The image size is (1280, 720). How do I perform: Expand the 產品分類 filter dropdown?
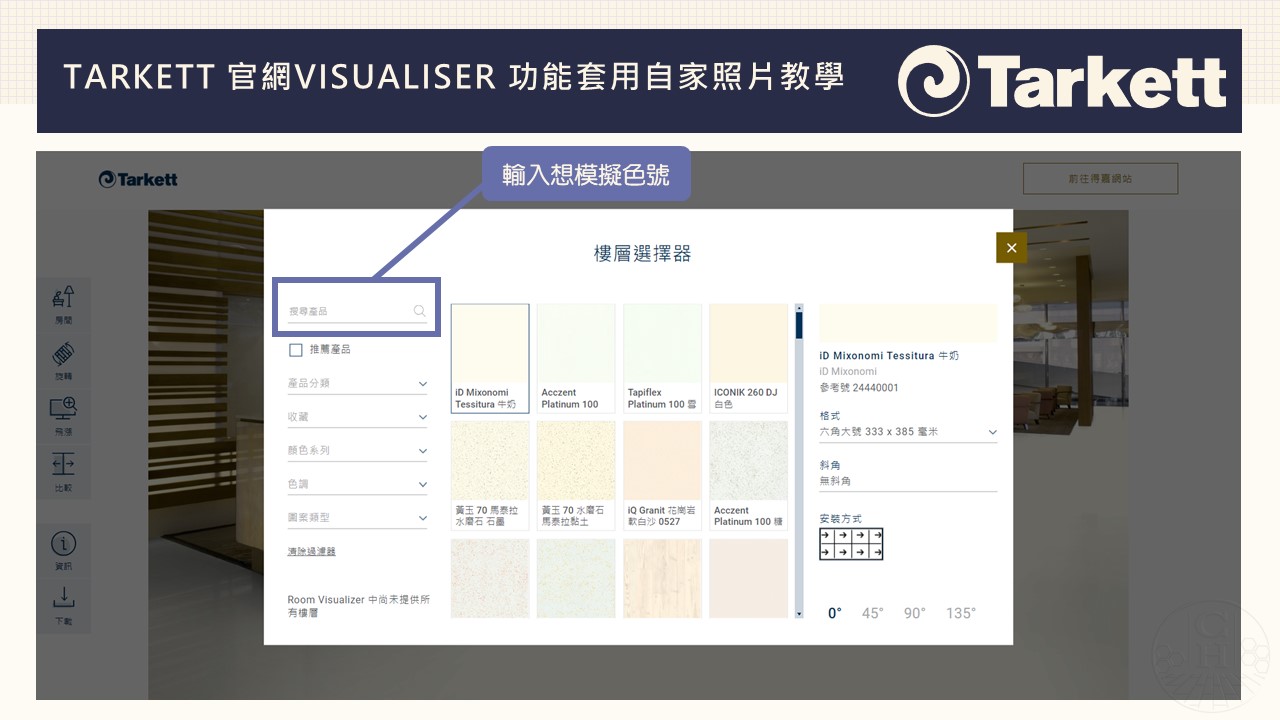(x=358, y=384)
